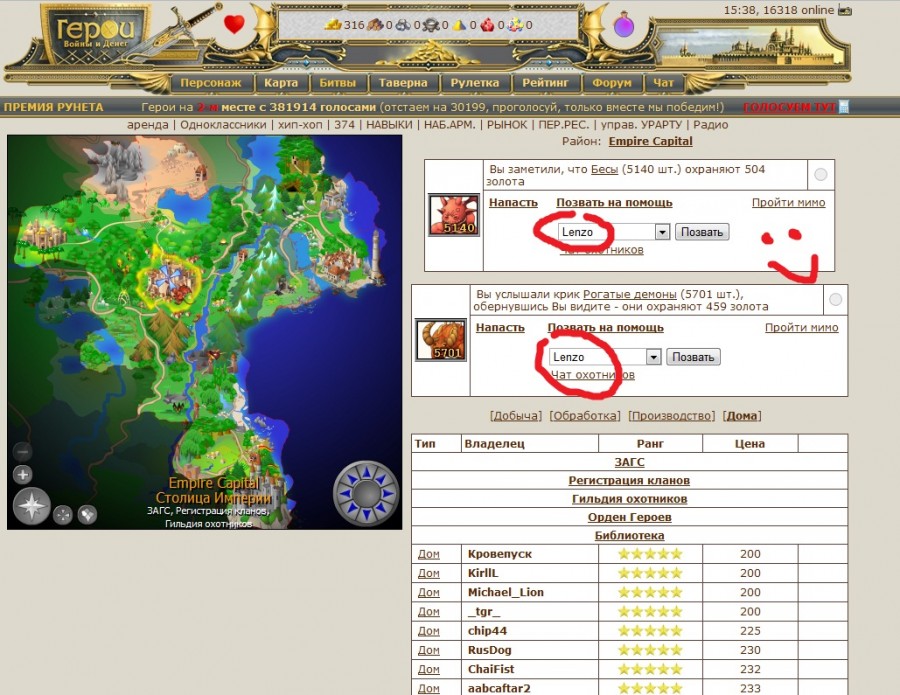Move map left with left wheel arrow

(344, 493)
